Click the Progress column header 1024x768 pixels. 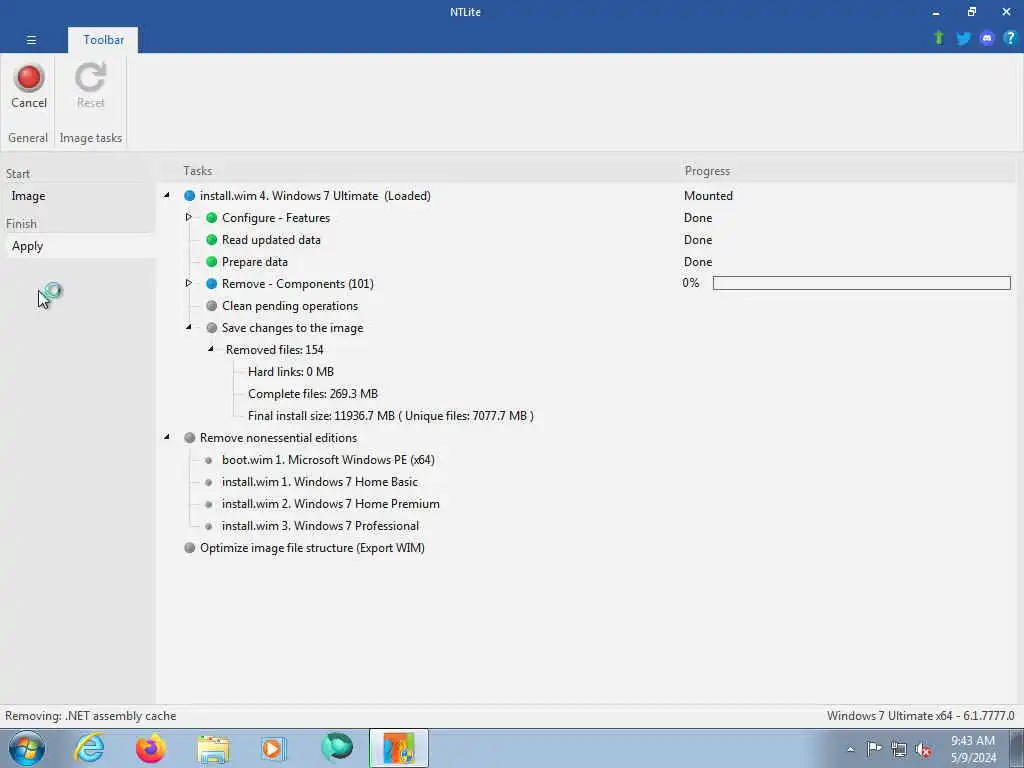pyautogui.click(x=707, y=171)
